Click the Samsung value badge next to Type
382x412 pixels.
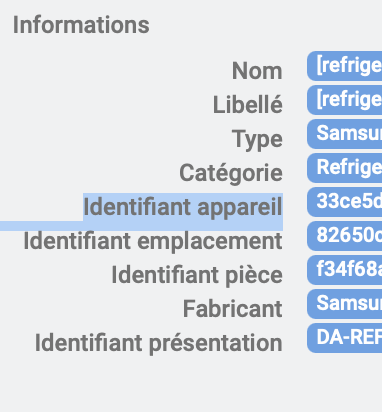[345, 134]
